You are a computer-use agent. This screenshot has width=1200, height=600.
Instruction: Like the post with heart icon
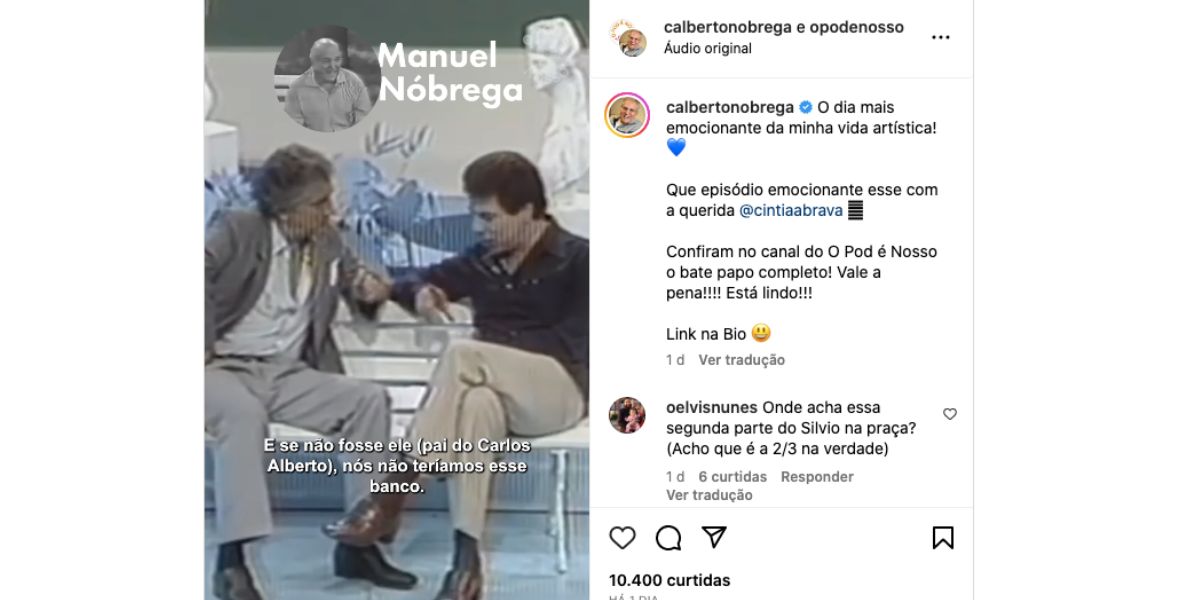(x=622, y=538)
